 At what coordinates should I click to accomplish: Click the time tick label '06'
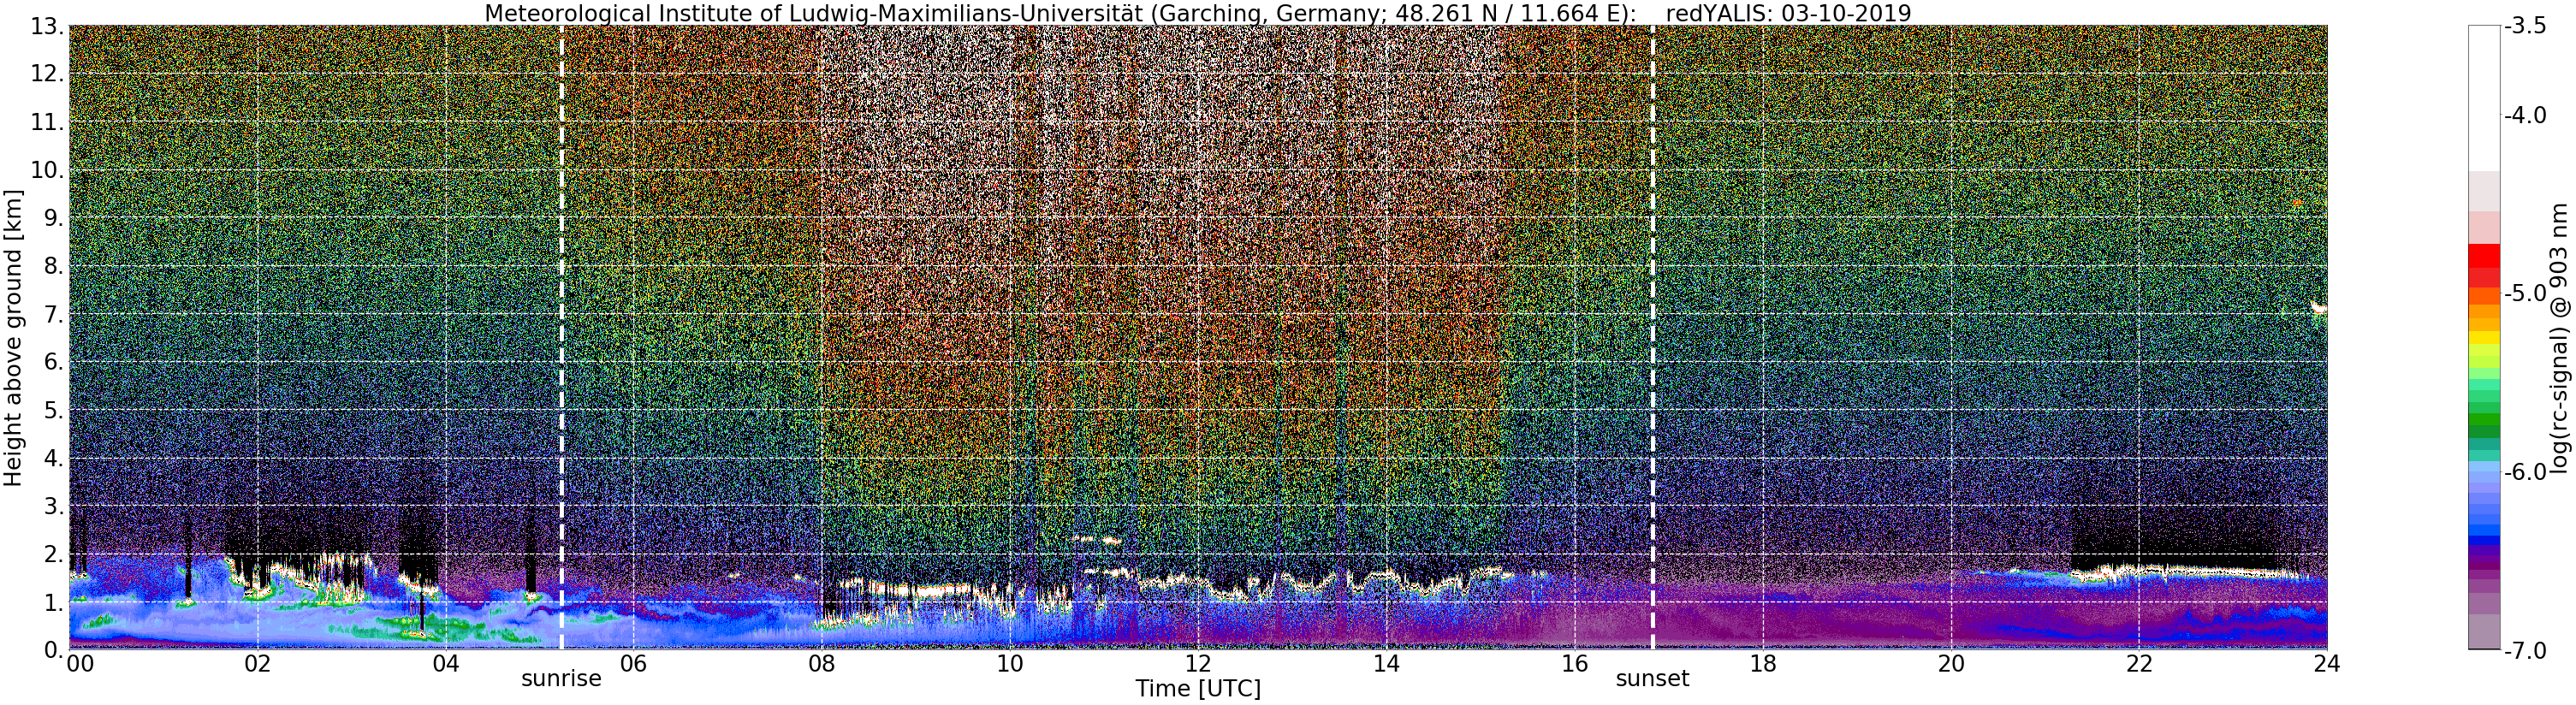(x=634, y=664)
